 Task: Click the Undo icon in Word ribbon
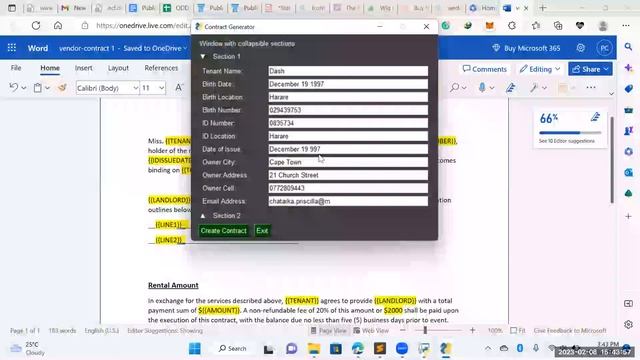click(x=13, y=87)
